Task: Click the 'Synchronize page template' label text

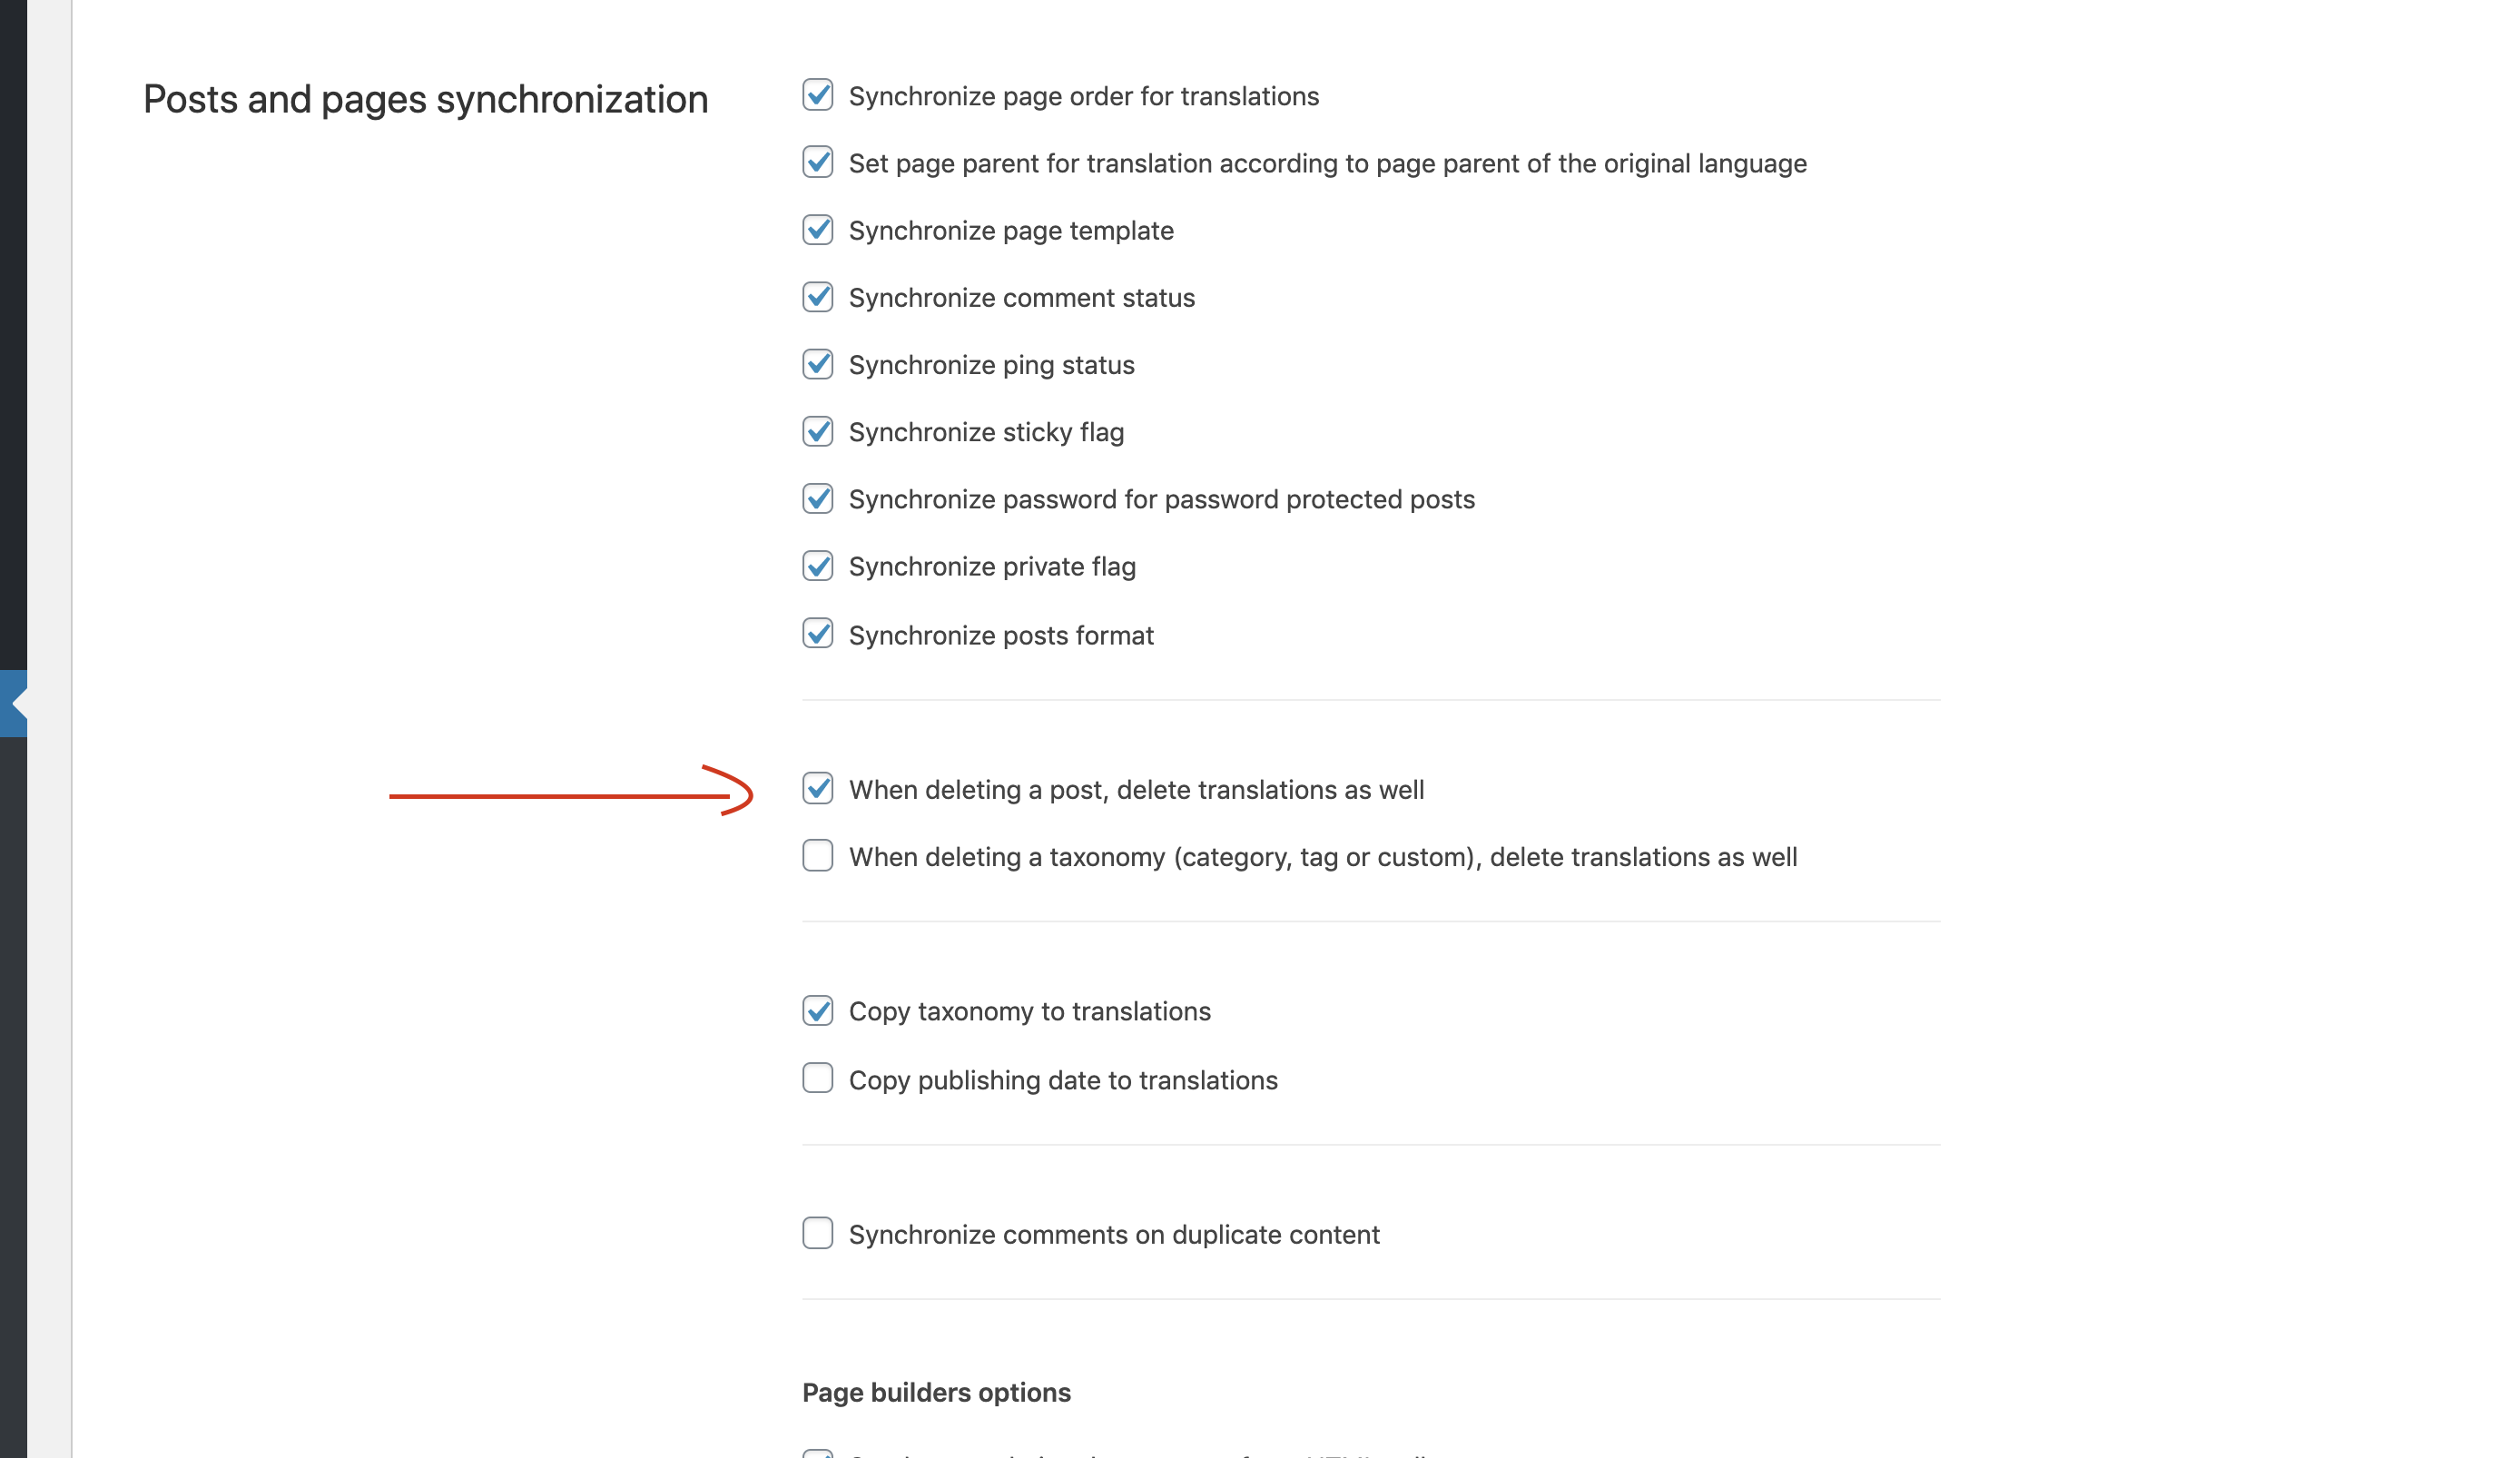Action: click(1011, 230)
